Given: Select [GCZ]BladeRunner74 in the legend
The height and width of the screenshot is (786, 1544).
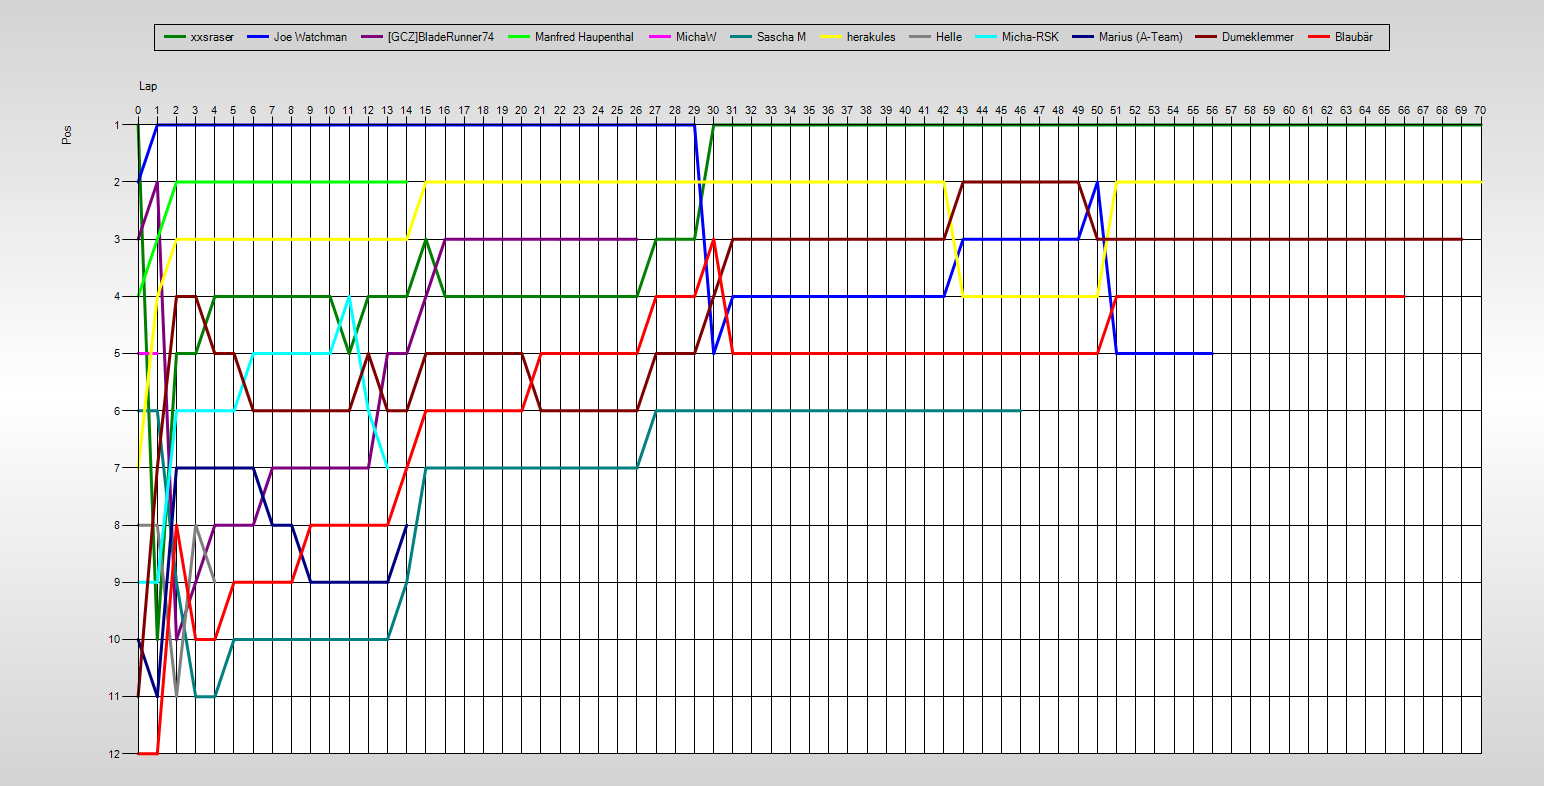Looking at the screenshot, I should [x=440, y=37].
